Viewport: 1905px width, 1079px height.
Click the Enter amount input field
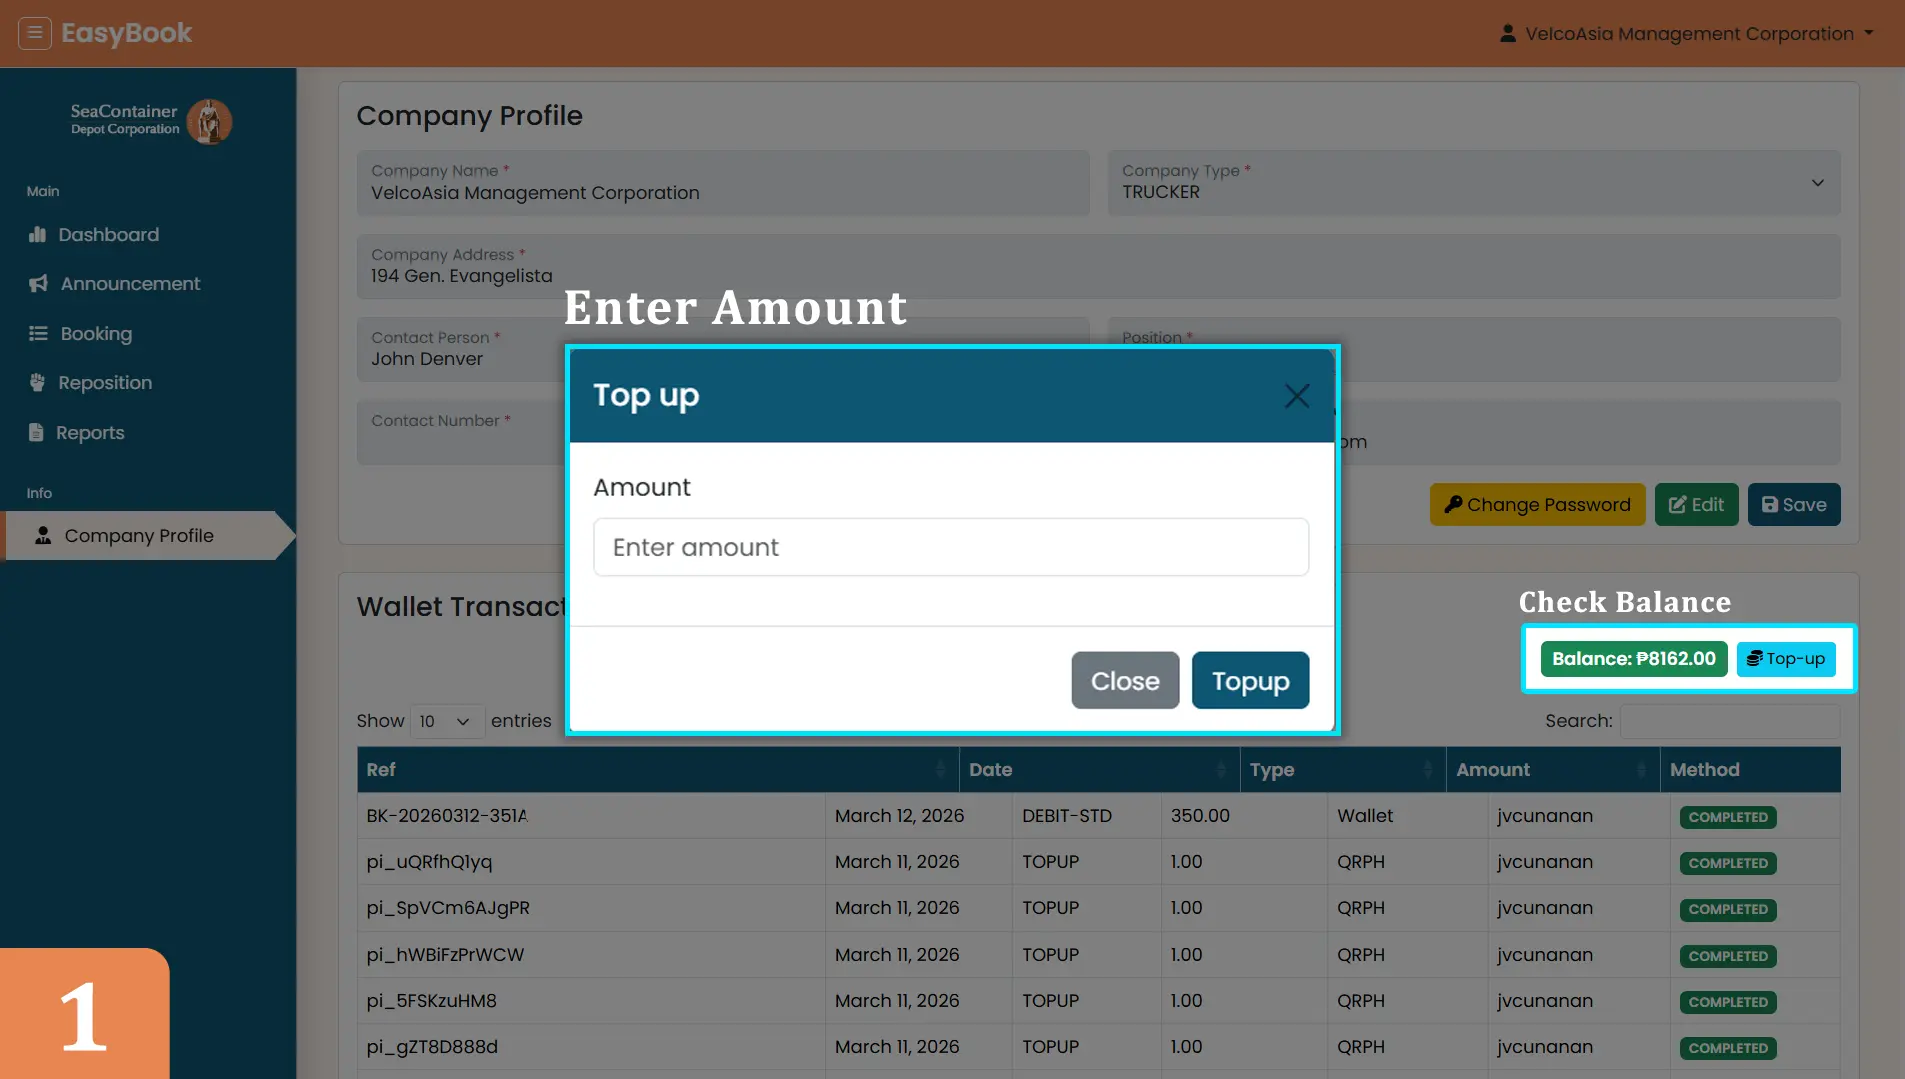click(950, 547)
